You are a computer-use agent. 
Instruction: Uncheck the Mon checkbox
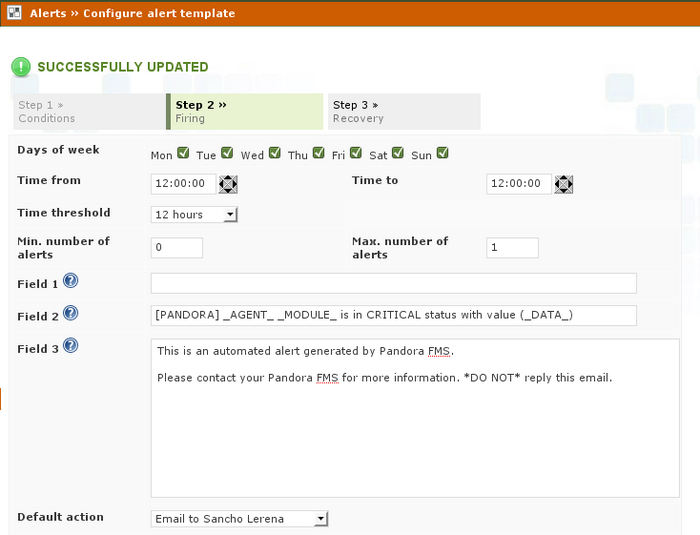point(183,154)
